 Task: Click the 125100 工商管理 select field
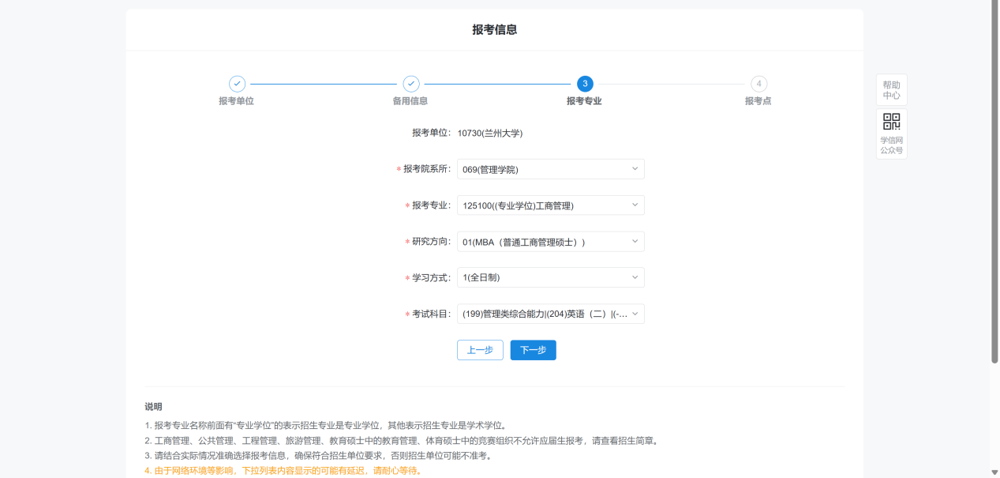pos(551,205)
